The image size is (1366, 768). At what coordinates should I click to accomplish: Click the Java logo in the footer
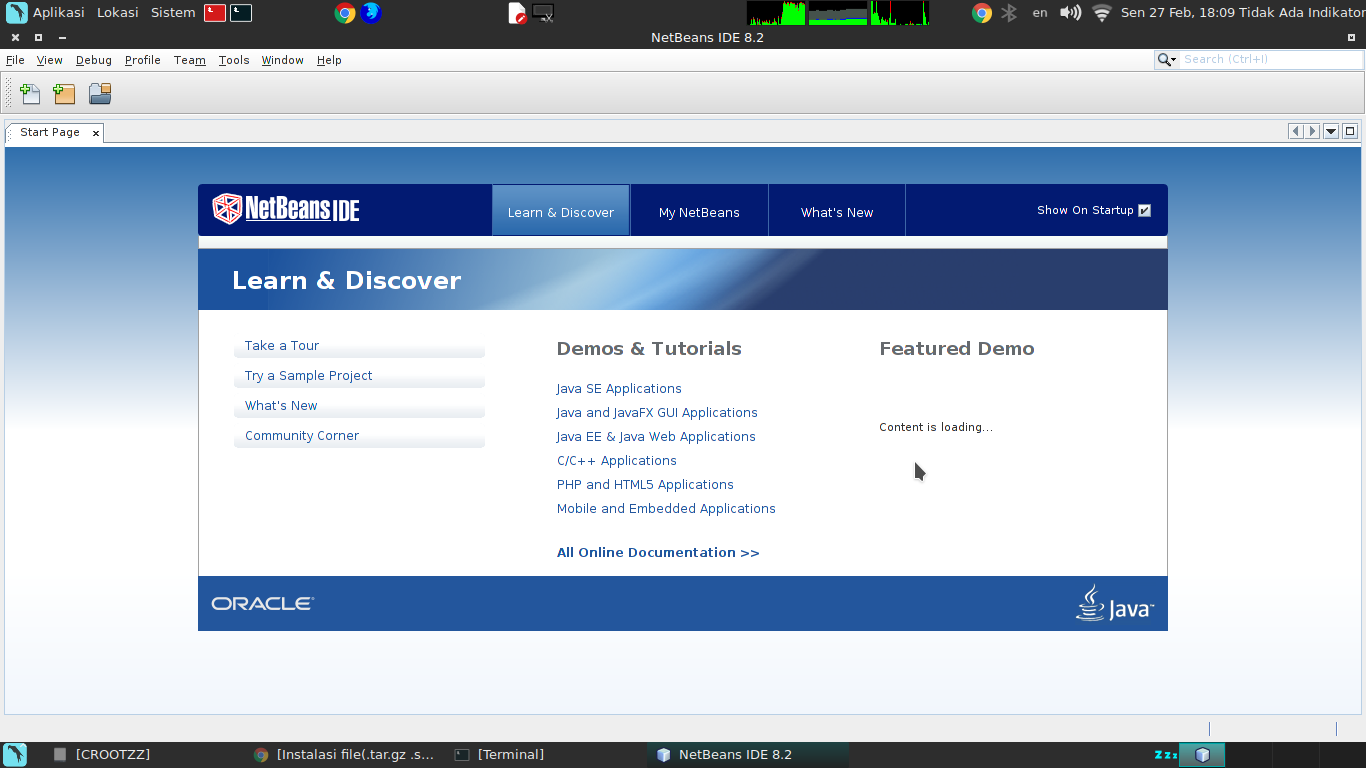(1114, 603)
